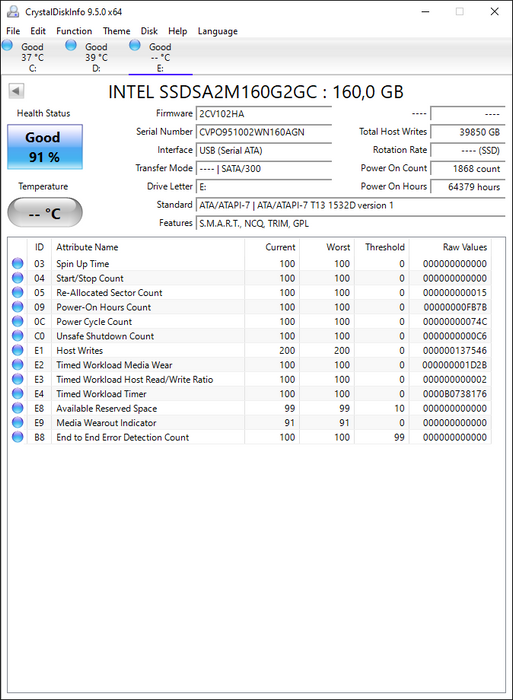Click the Drive Letter field E:
The width and height of the screenshot is (513, 700).
pyautogui.click(x=263, y=187)
